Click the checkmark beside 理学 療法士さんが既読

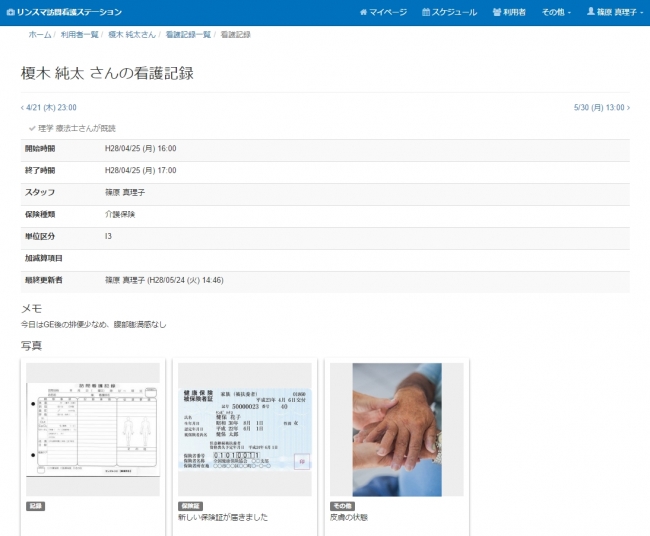32,128
